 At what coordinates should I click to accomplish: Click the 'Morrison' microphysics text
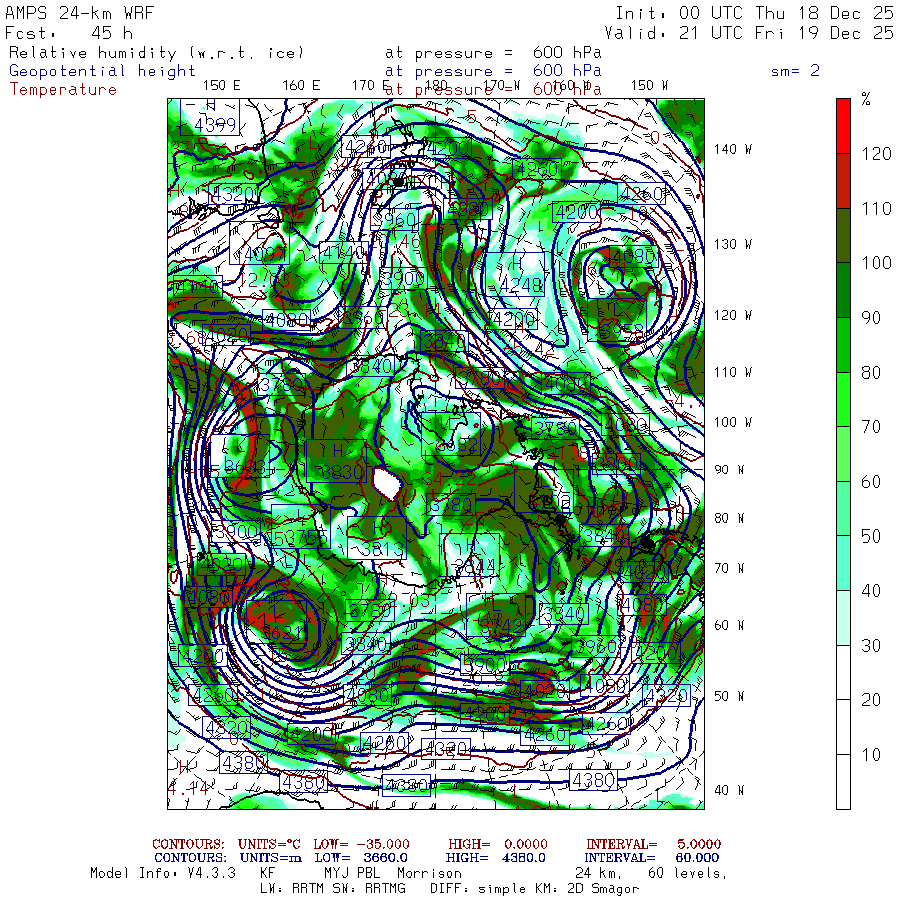tap(429, 873)
